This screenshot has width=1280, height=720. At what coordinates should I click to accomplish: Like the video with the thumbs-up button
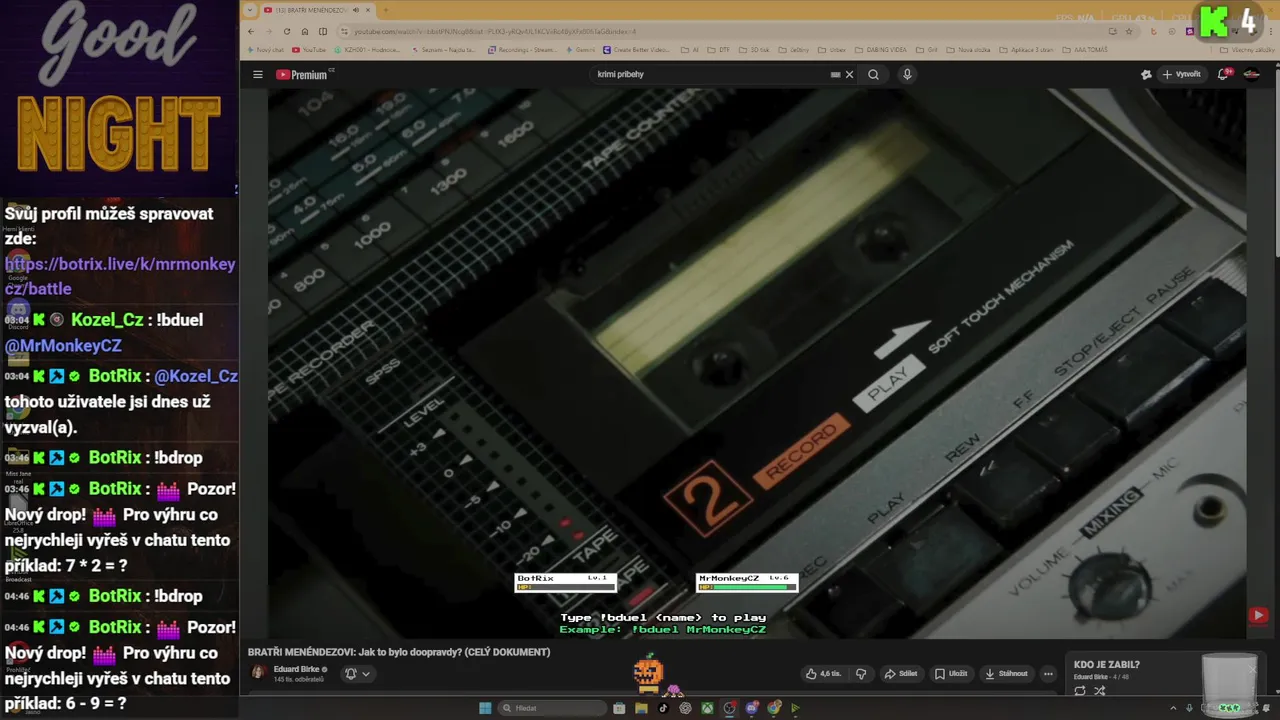click(x=823, y=674)
